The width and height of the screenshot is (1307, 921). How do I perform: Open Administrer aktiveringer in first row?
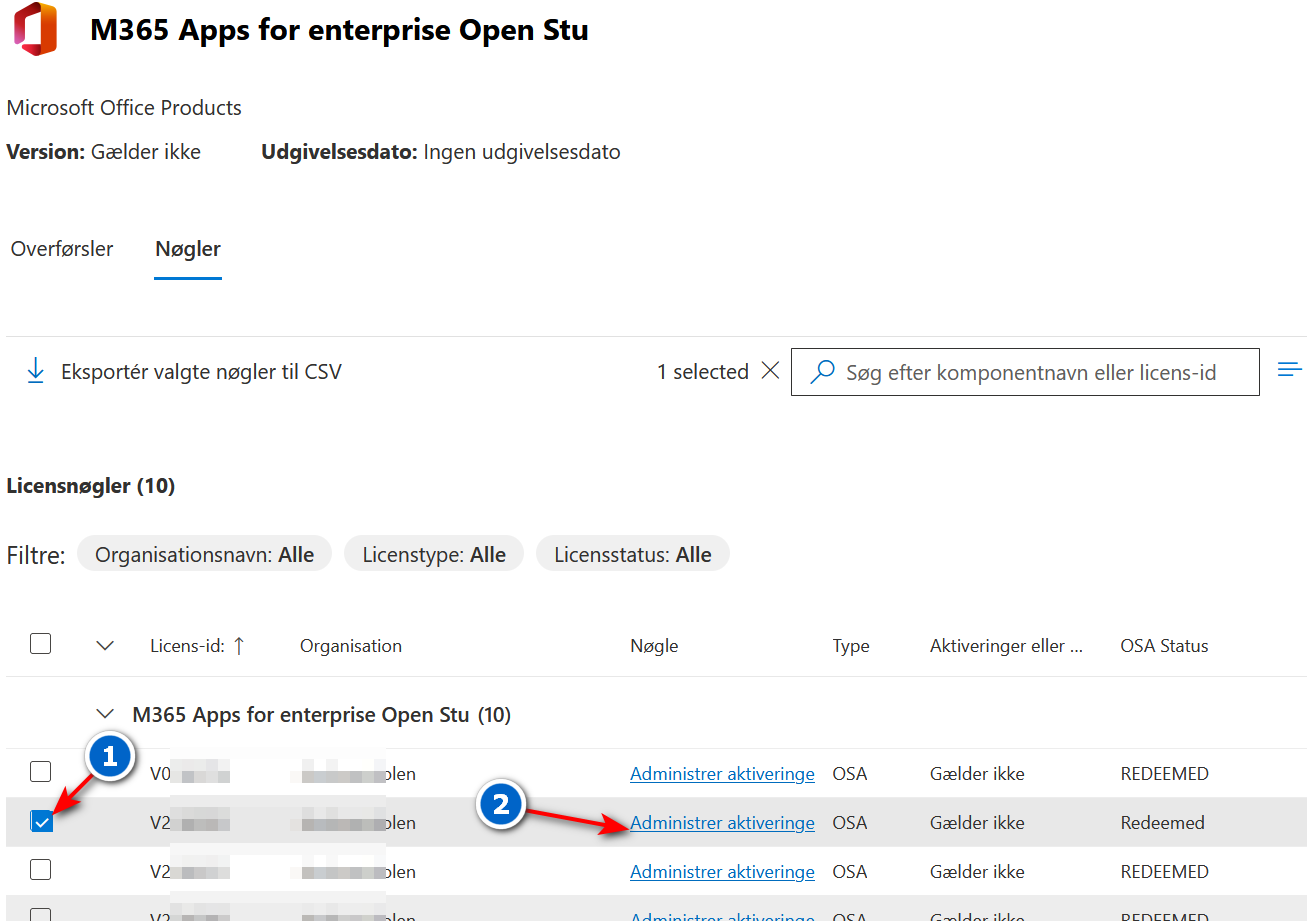click(722, 774)
